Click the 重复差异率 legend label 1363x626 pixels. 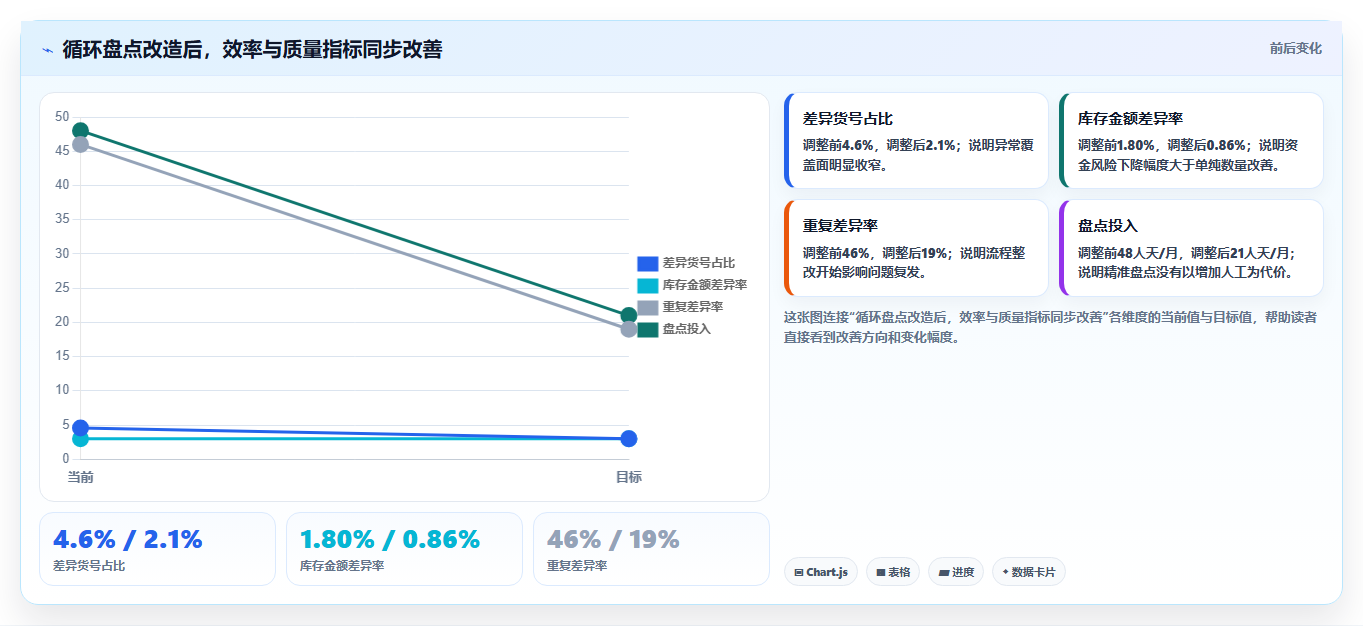pos(693,307)
